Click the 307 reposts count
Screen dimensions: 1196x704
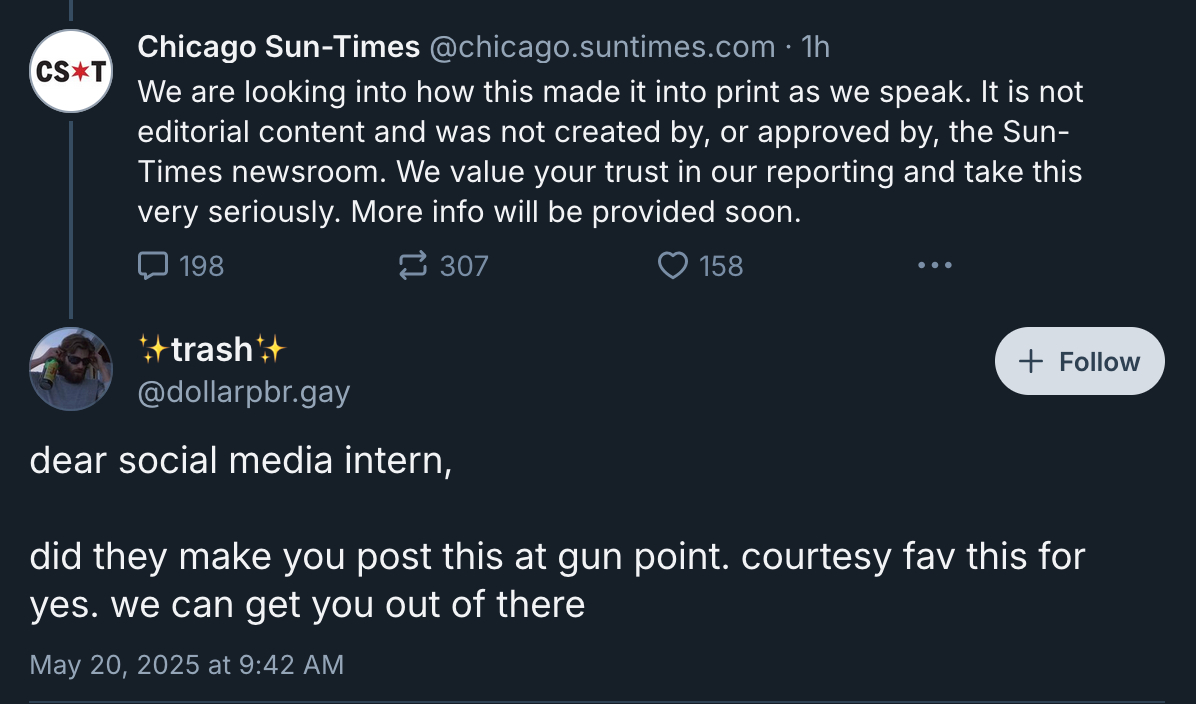point(464,265)
